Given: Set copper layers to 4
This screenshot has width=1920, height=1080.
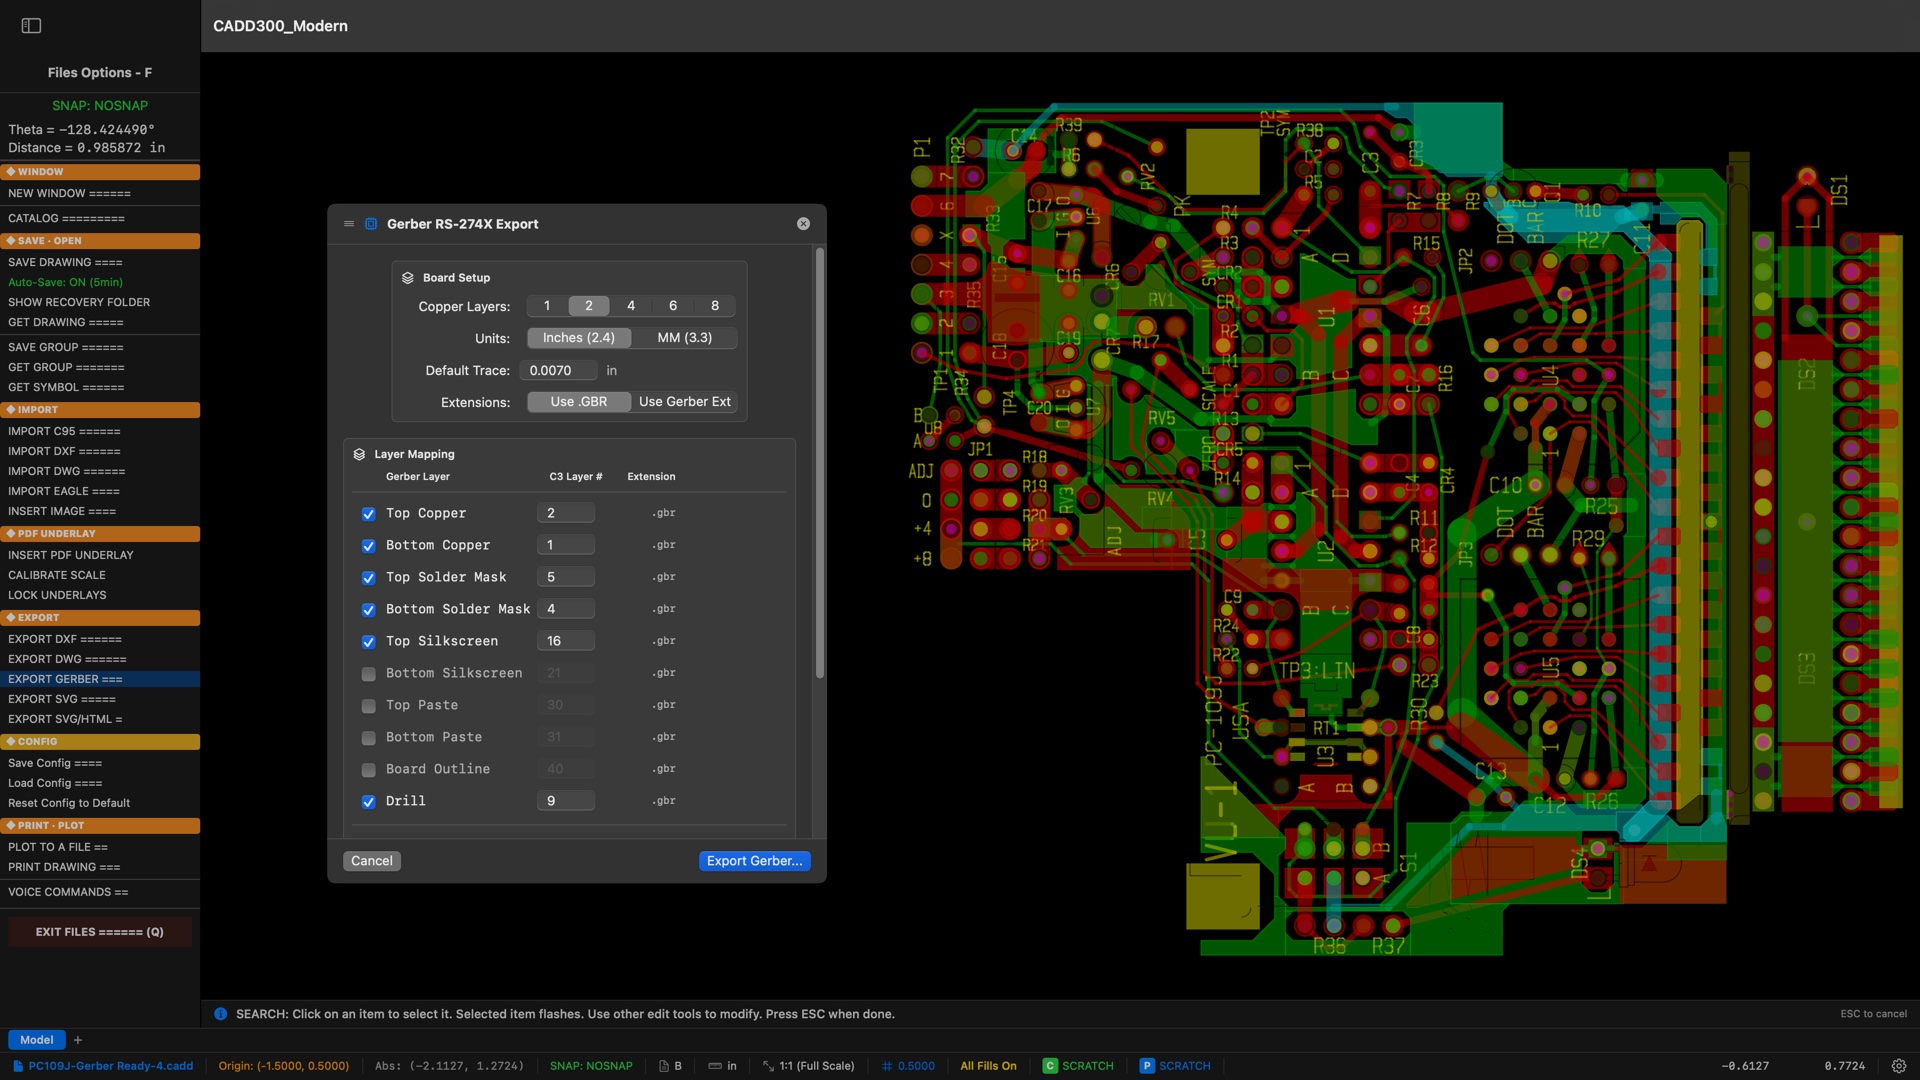Looking at the screenshot, I should [631, 306].
